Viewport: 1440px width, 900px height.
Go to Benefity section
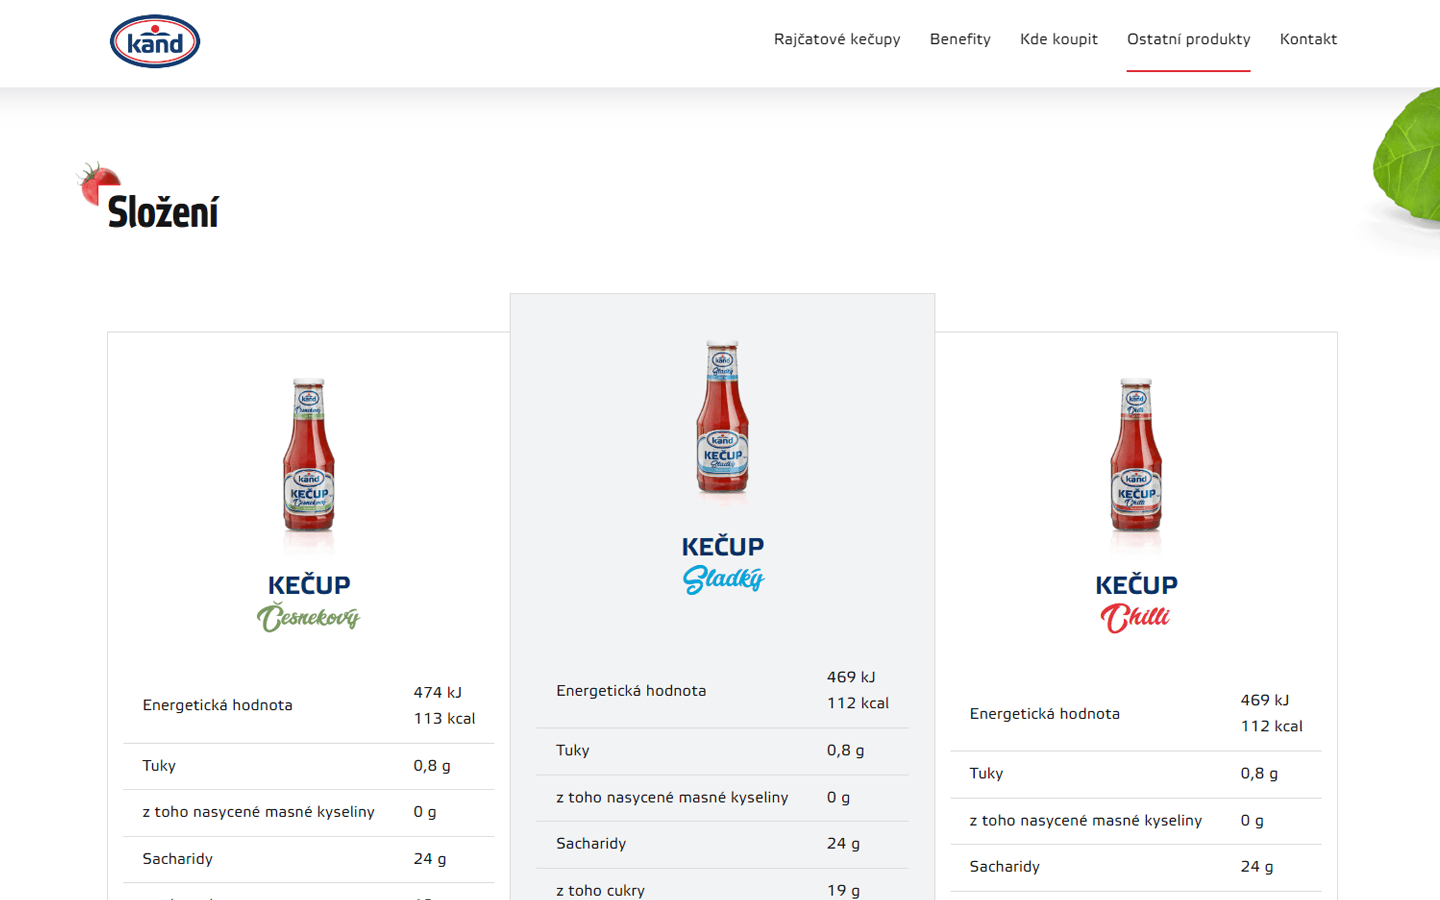(960, 39)
